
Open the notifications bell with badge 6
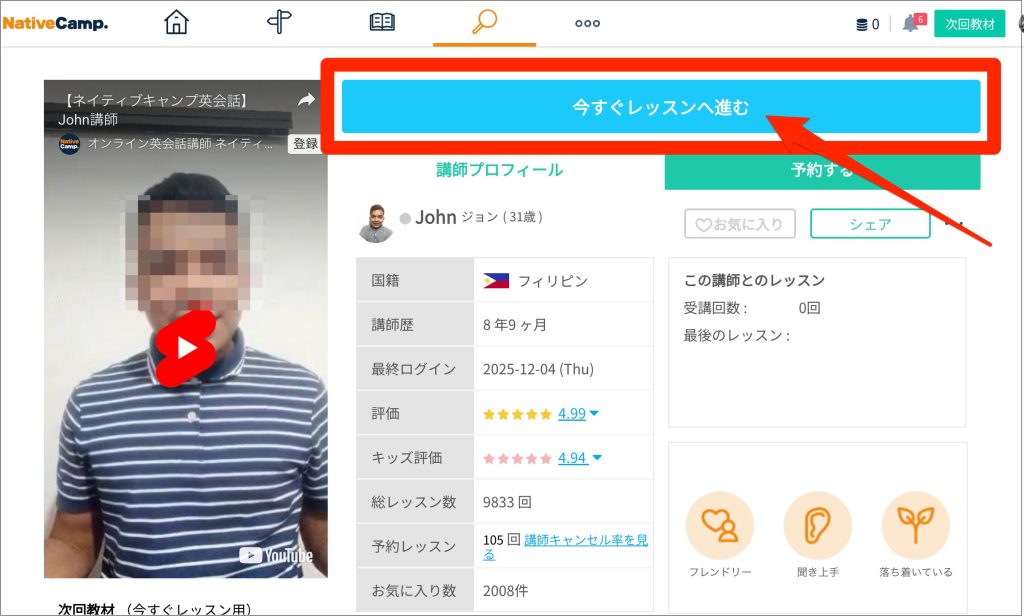pyautogui.click(x=911, y=23)
